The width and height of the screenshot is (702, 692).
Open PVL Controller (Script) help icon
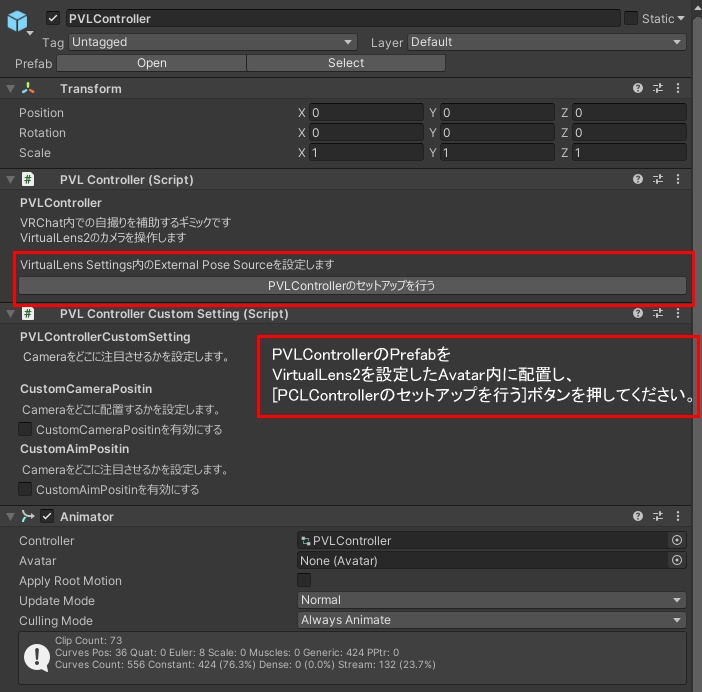pos(638,179)
